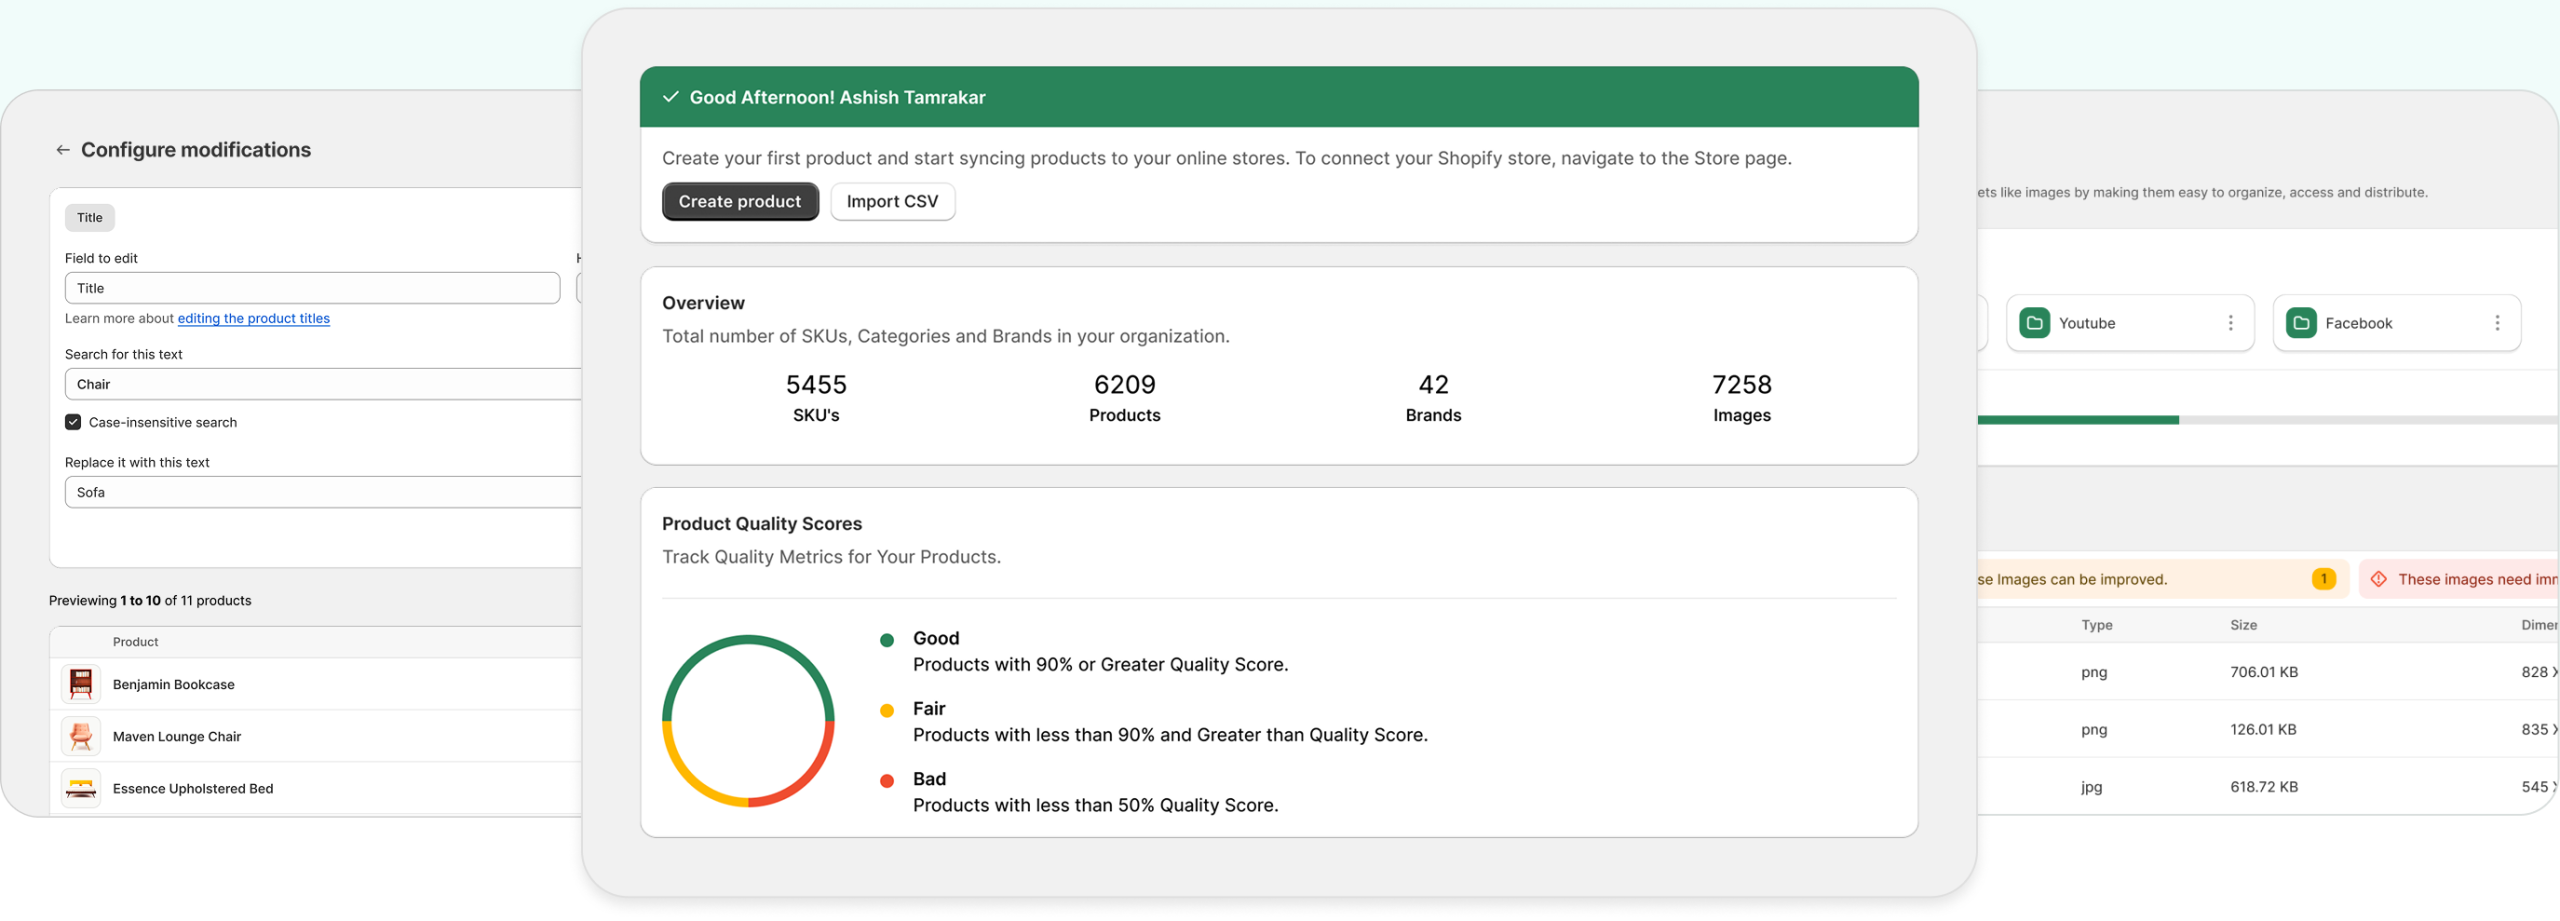Click the Benjamin Bookcase product thumbnail
Viewport: 2560px width, 921px height.
point(81,684)
